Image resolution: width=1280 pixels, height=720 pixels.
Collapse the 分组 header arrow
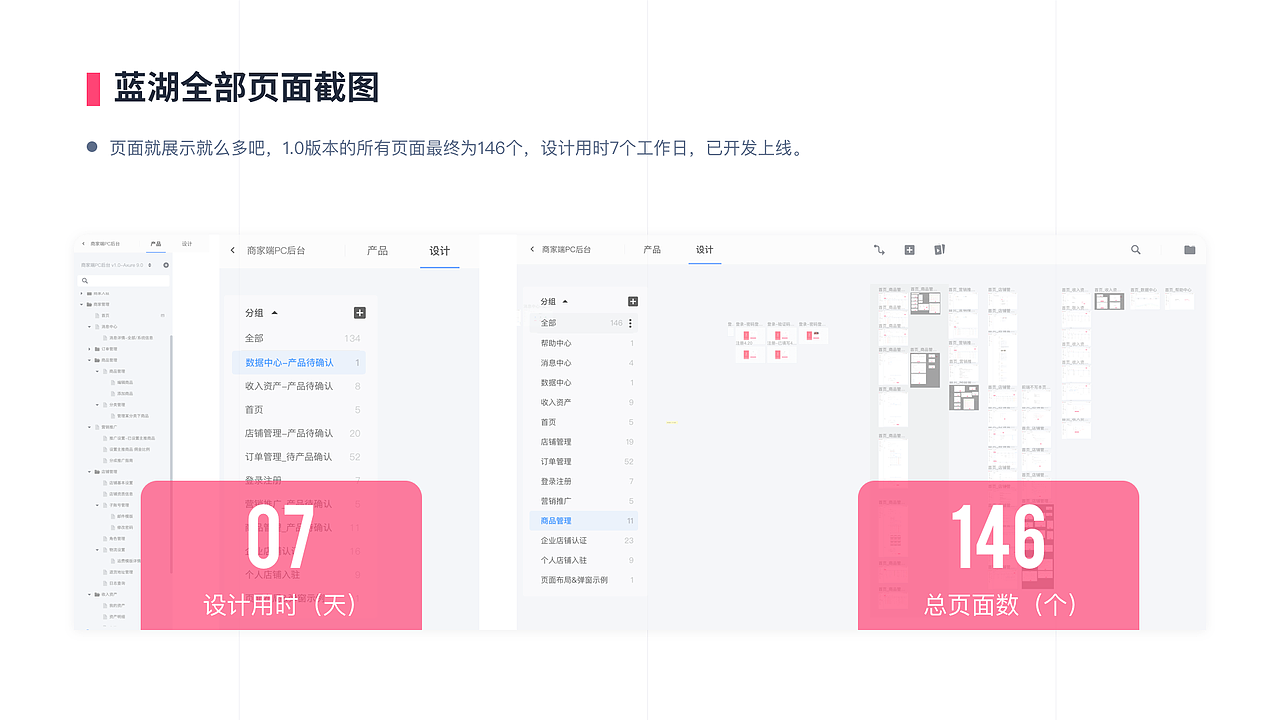click(567, 301)
